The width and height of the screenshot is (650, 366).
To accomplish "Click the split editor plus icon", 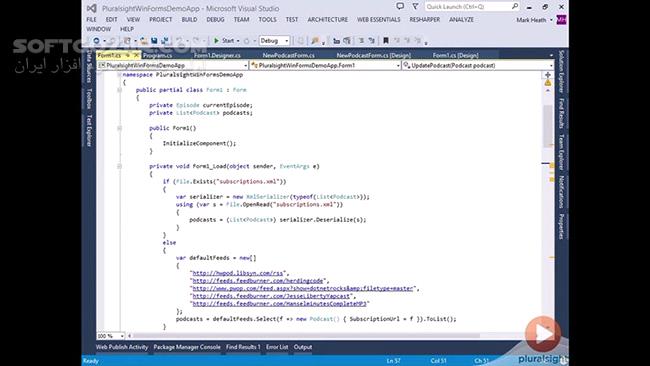I will tap(548, 75).
